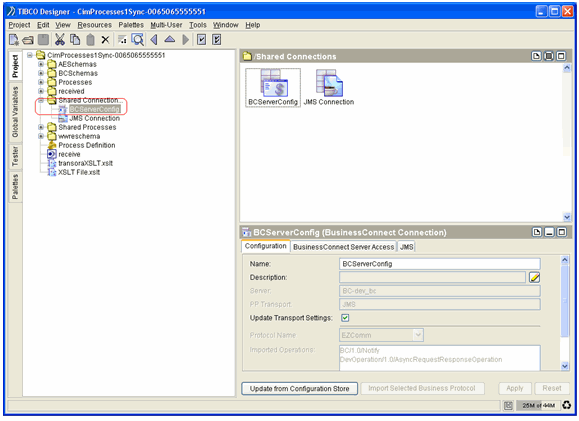This screenshot has width=579, height=421.
Task: Click maximize icon in Shared Connections header
Action: click(561, 56)
